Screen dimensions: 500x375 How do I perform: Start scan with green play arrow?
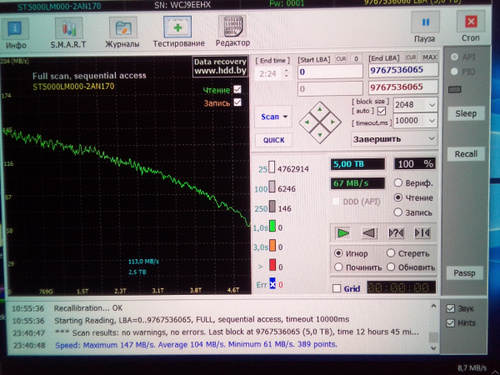pyautogui.click(x=343, y=233)
